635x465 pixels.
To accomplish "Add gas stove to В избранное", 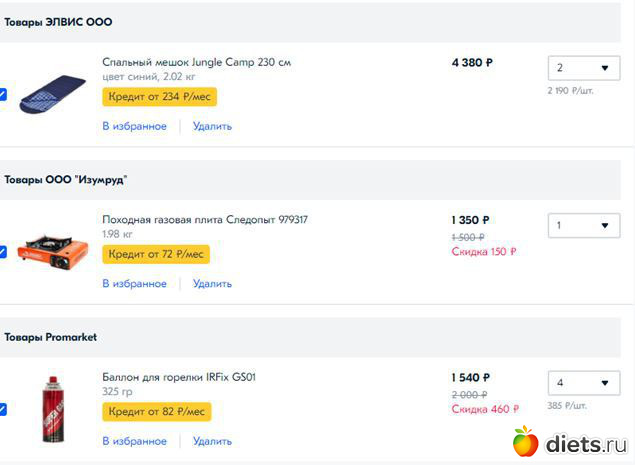I will pyautogui.click(x=134, y=284).
